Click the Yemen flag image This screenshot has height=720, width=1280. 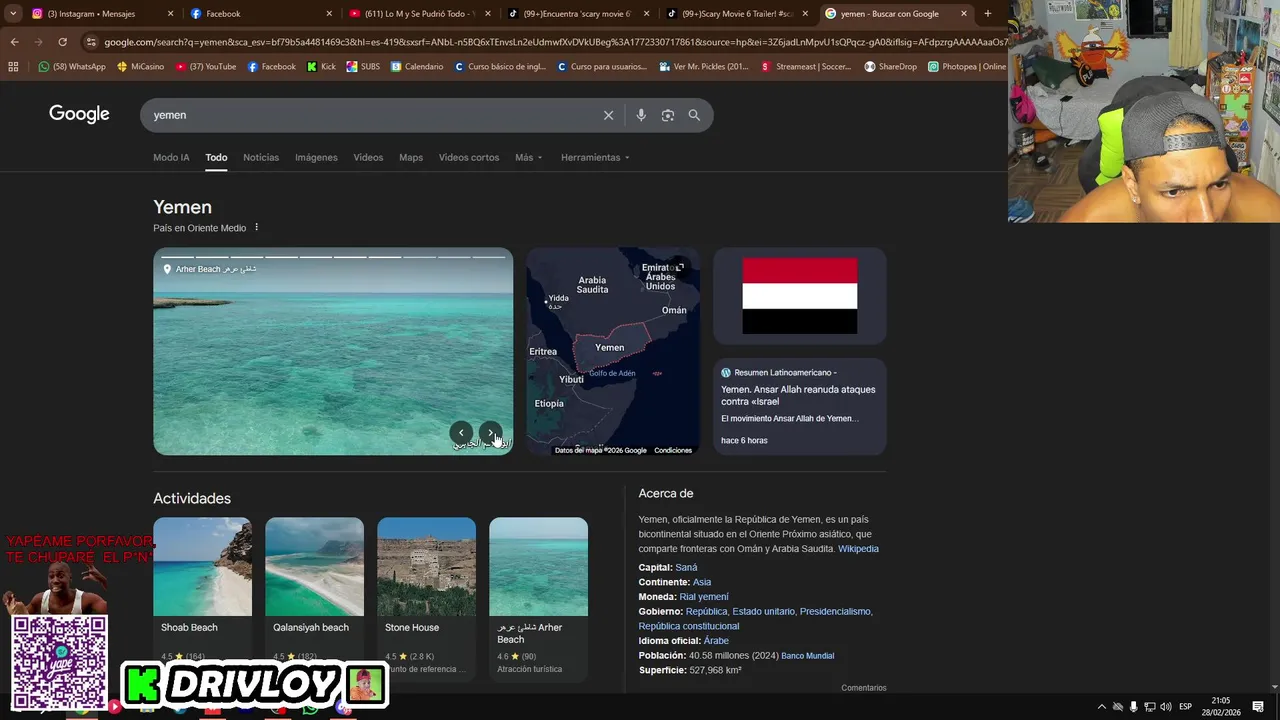[800, 296]
